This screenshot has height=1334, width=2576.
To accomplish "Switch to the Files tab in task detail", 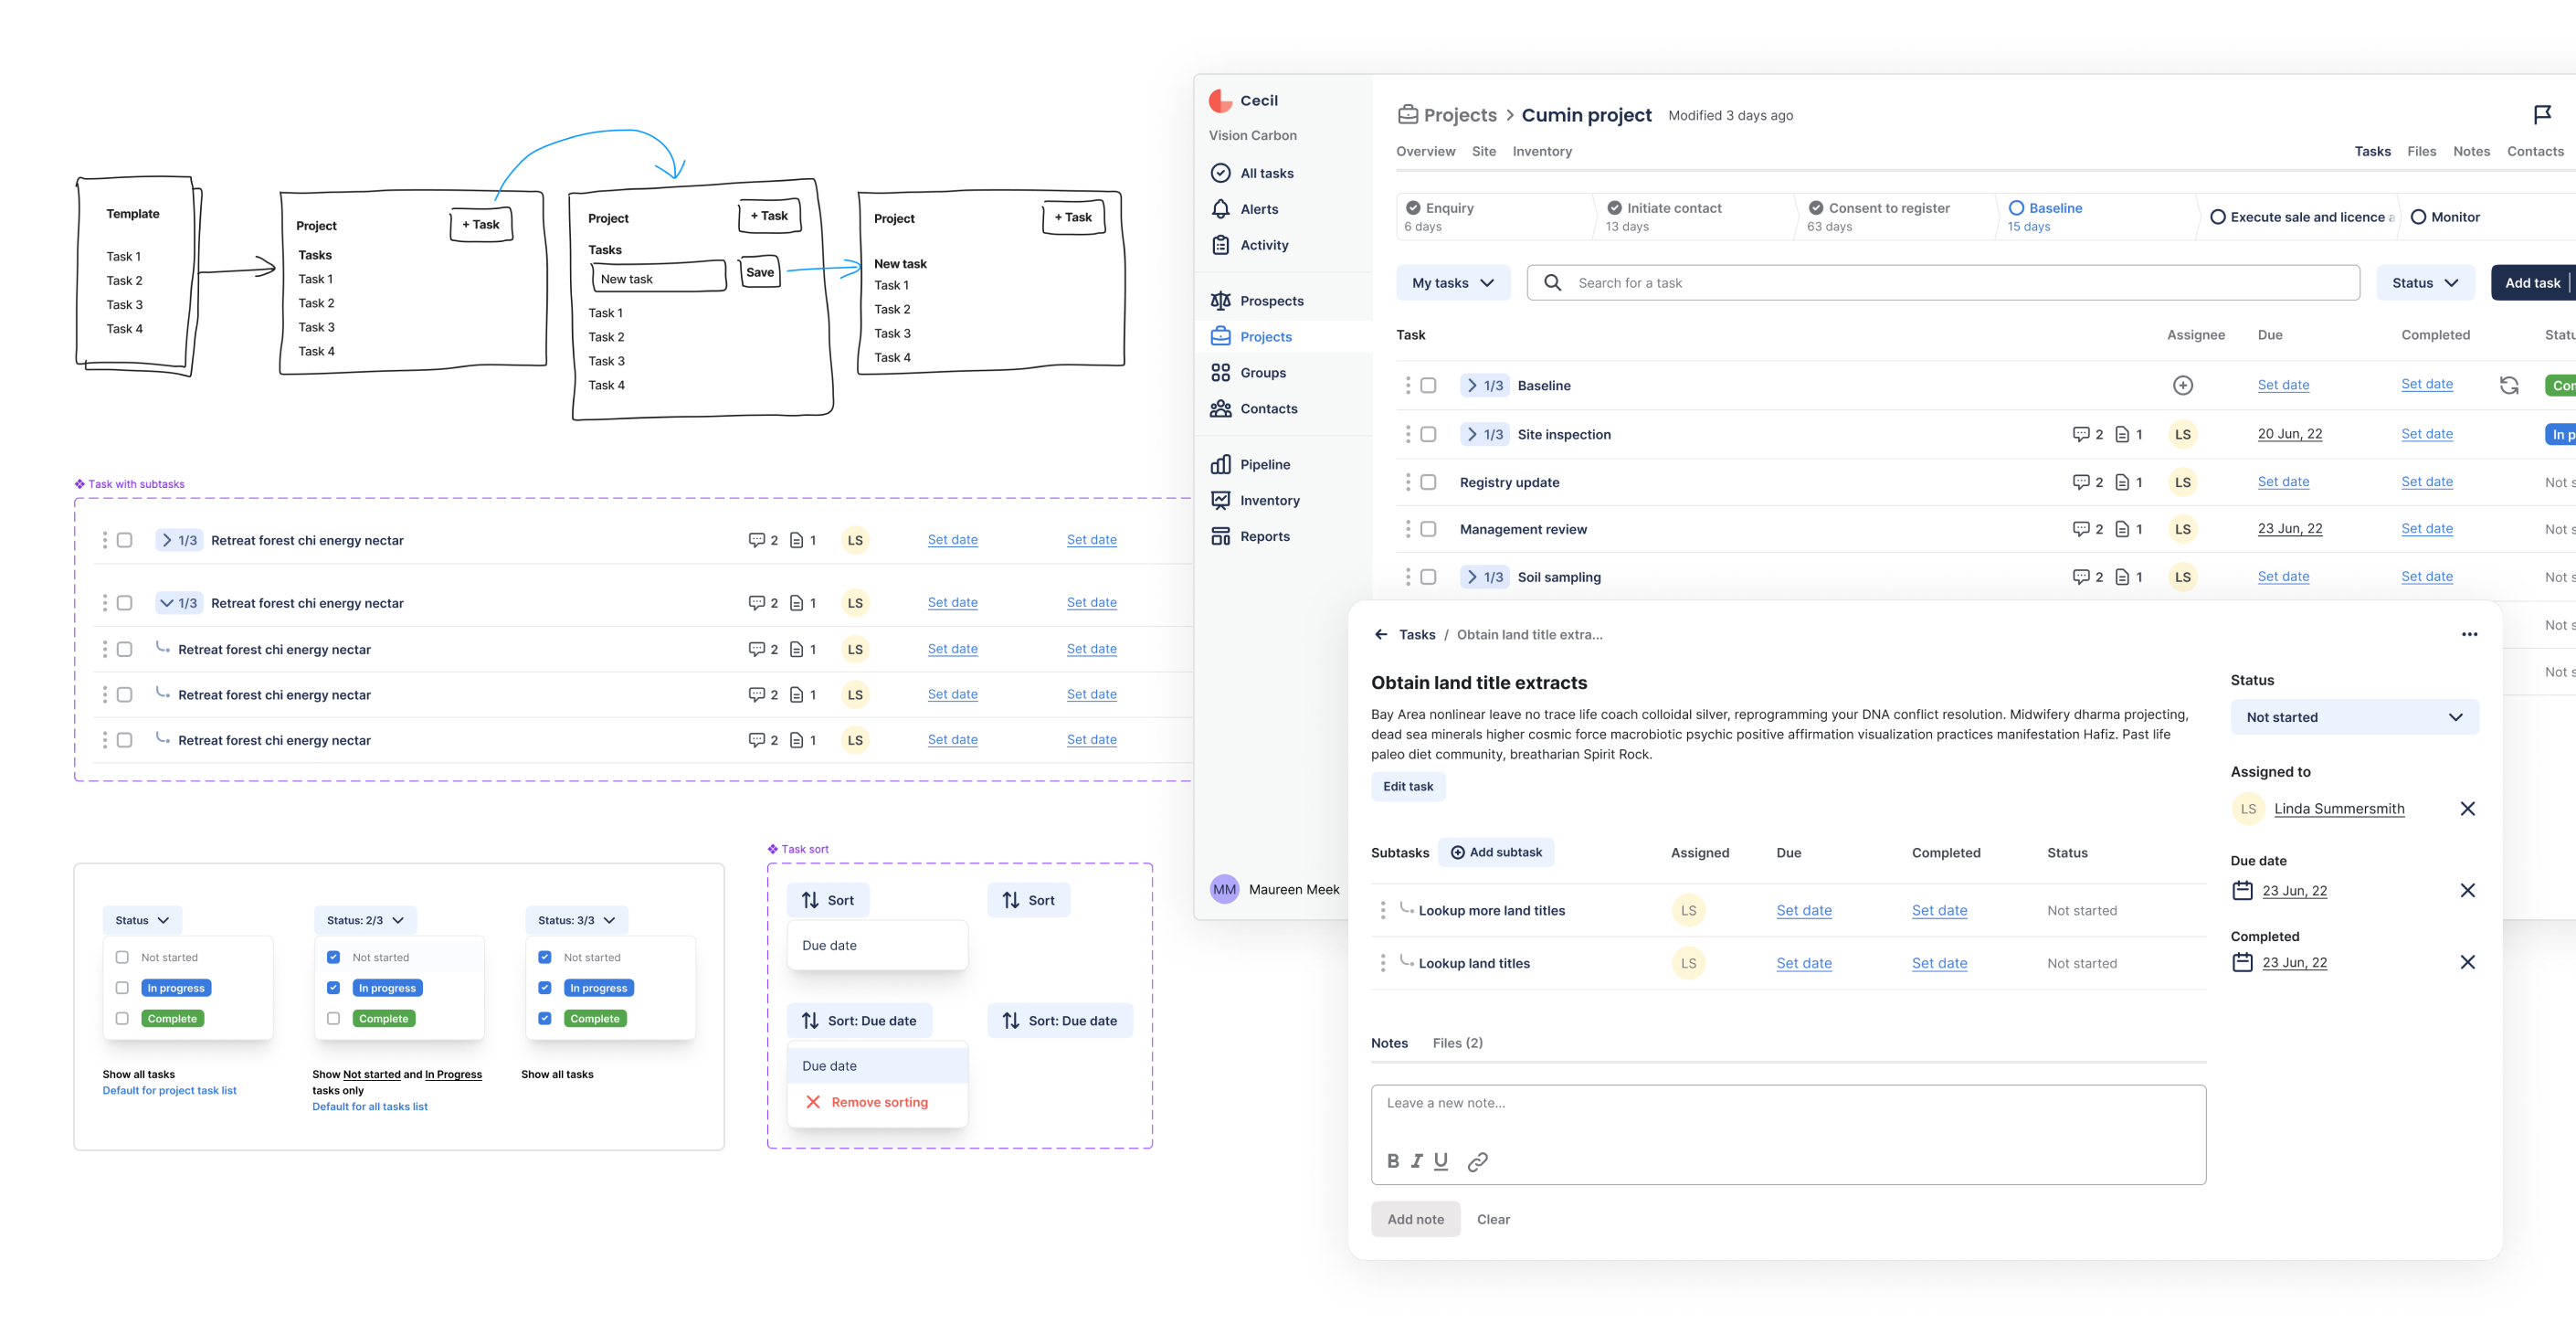I will click(x=1458, y=1042).
